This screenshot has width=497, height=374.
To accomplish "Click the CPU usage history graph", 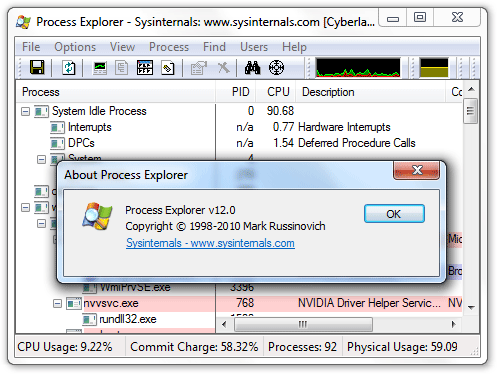I will pos(358,68).
